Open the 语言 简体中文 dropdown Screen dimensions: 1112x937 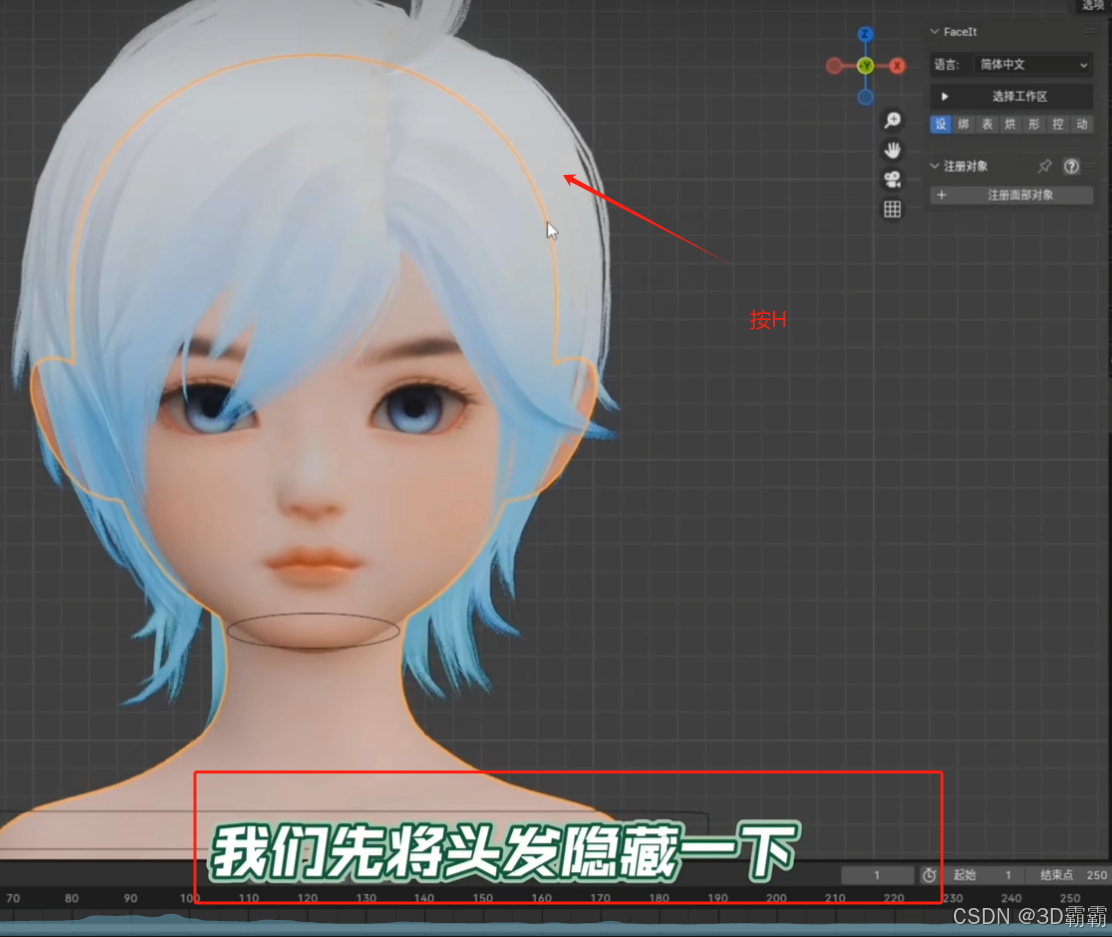pyautogui.click(x=1032, y=65)
